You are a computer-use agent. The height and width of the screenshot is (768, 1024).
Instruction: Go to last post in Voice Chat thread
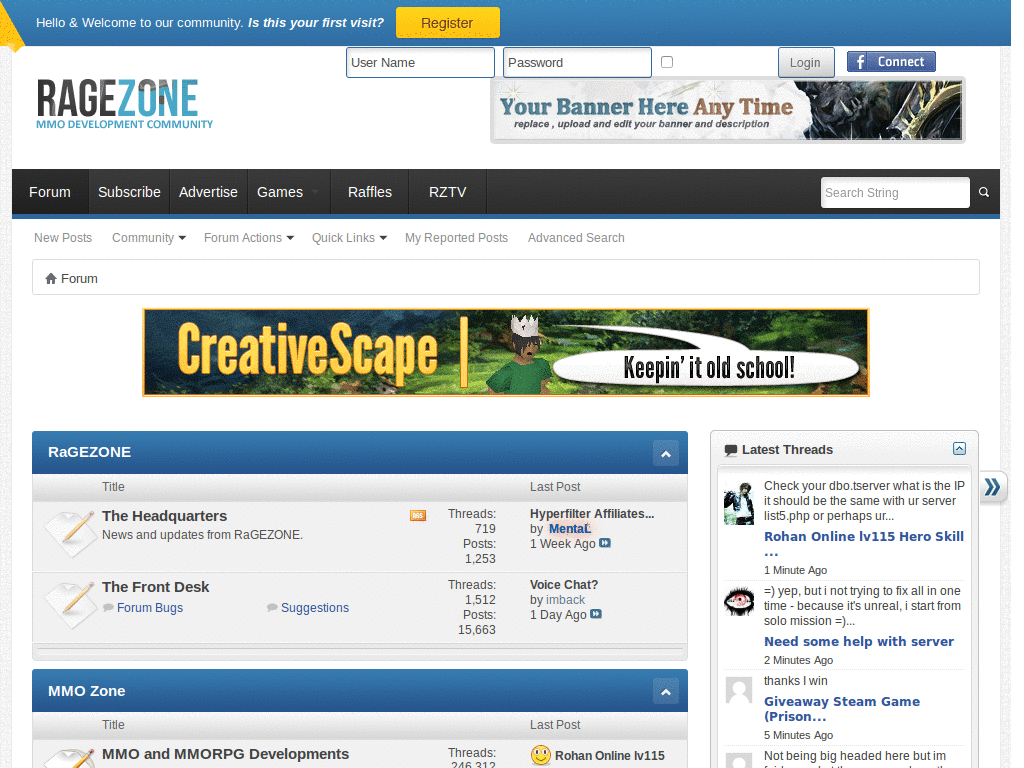tap(596, 615)
